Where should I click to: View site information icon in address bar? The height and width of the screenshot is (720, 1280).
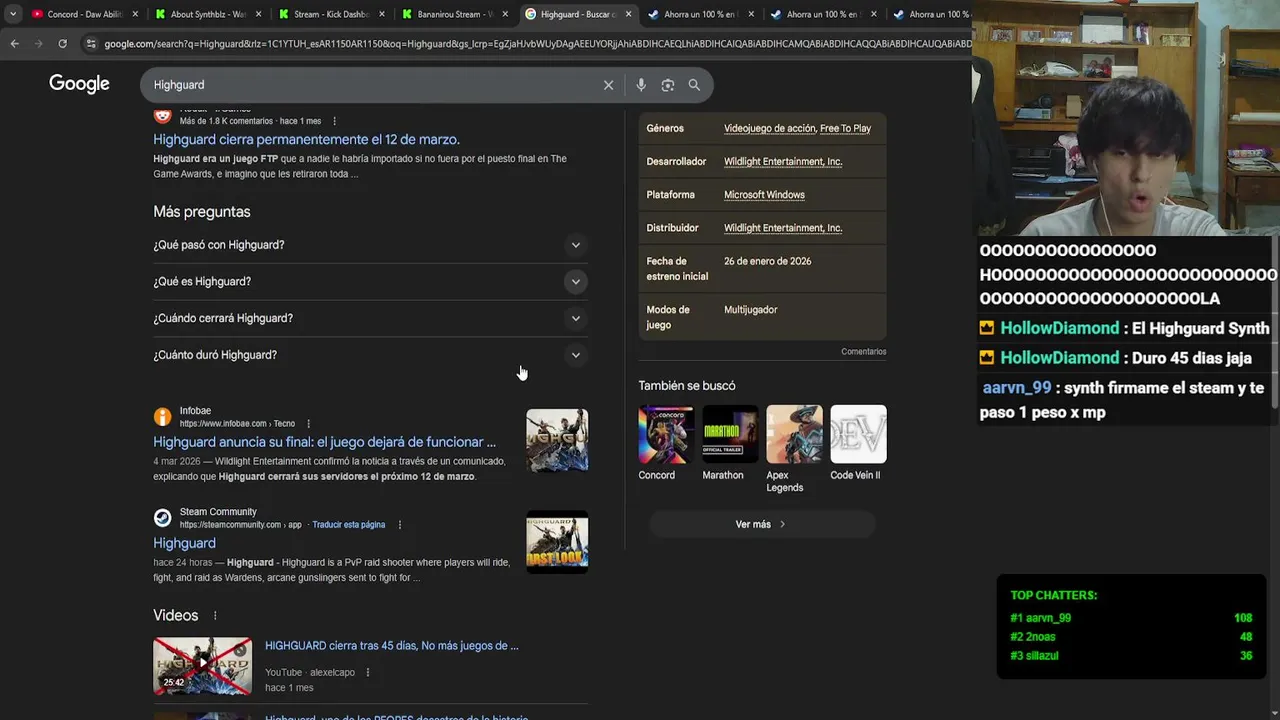click(91, 44)
